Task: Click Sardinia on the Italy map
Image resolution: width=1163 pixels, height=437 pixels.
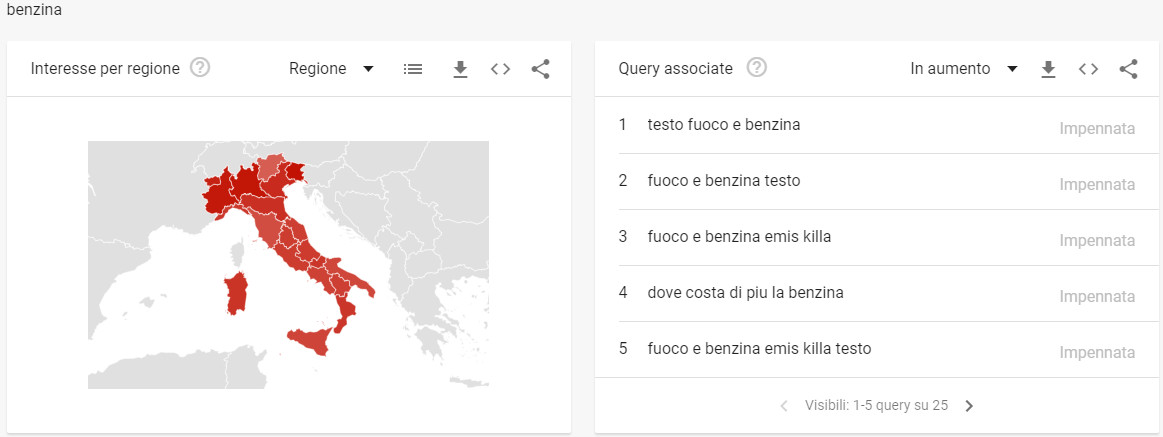Action: coord(237,292)
